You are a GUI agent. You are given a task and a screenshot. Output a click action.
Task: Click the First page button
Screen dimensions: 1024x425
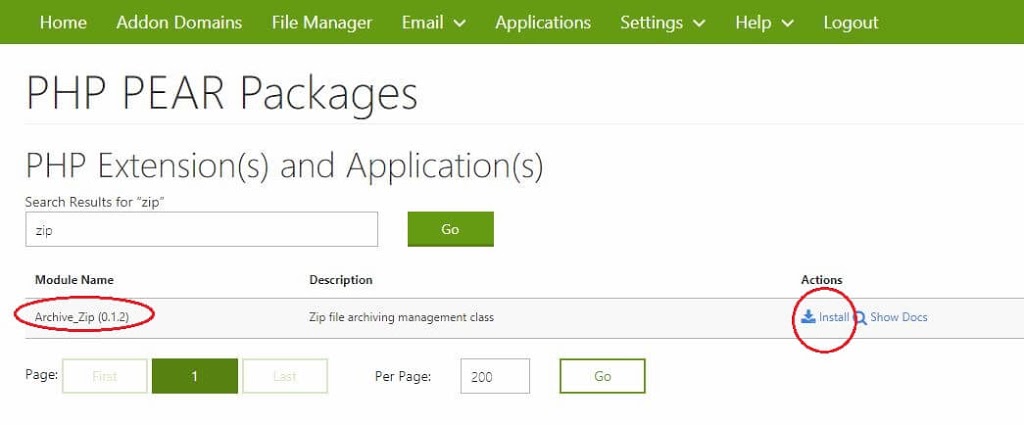tap(105, 376)
